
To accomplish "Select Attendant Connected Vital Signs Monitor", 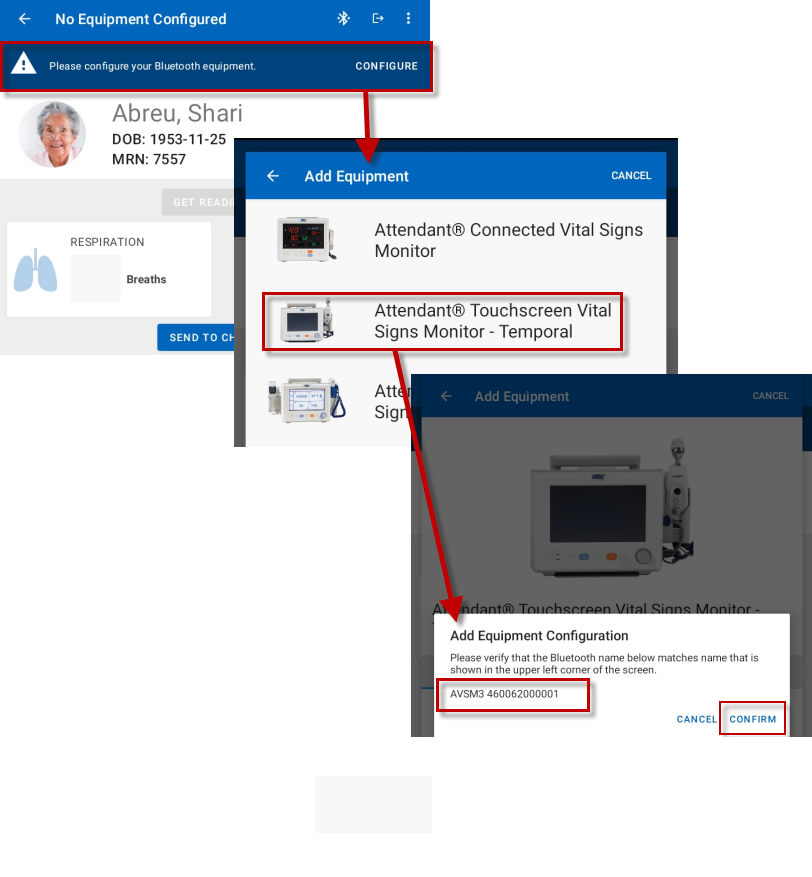I will pos(508,240).
